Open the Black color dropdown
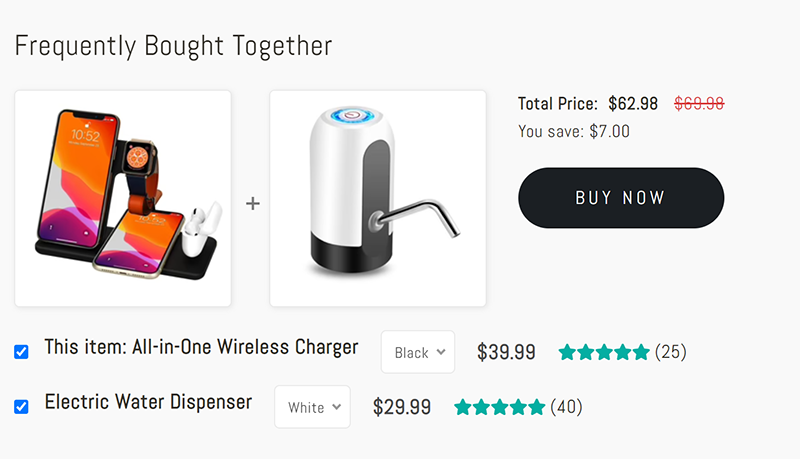The width and height of the screenshot is (800, 459). (418, 352)
